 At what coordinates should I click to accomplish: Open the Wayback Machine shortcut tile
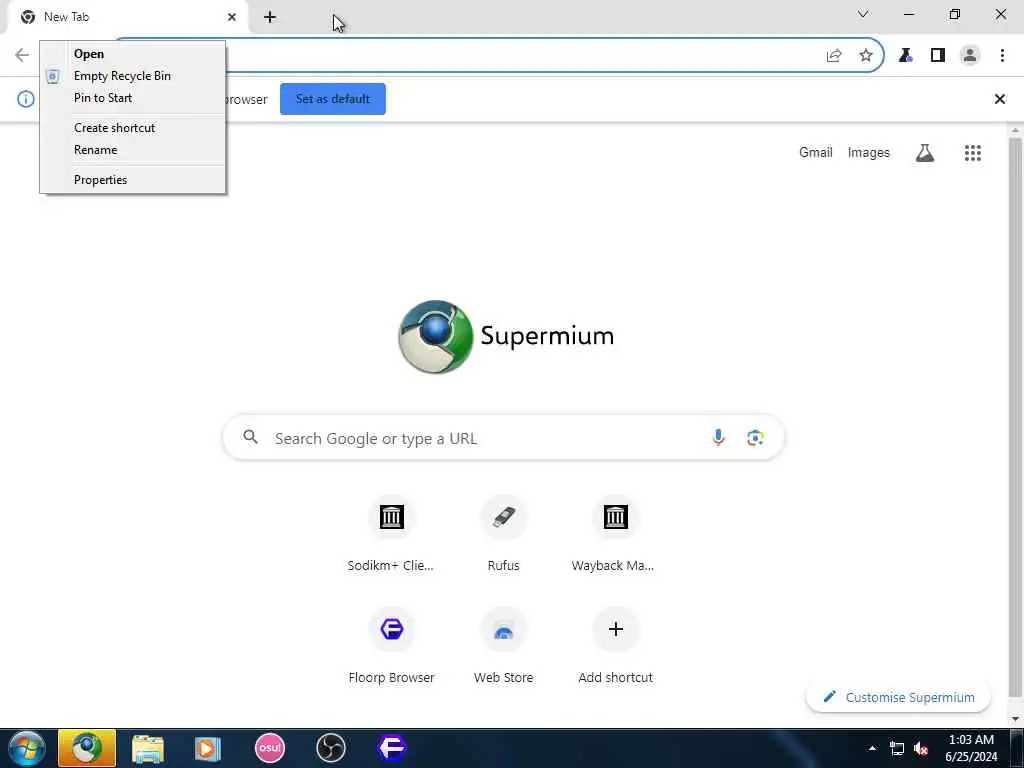click(x=615, y=535)
